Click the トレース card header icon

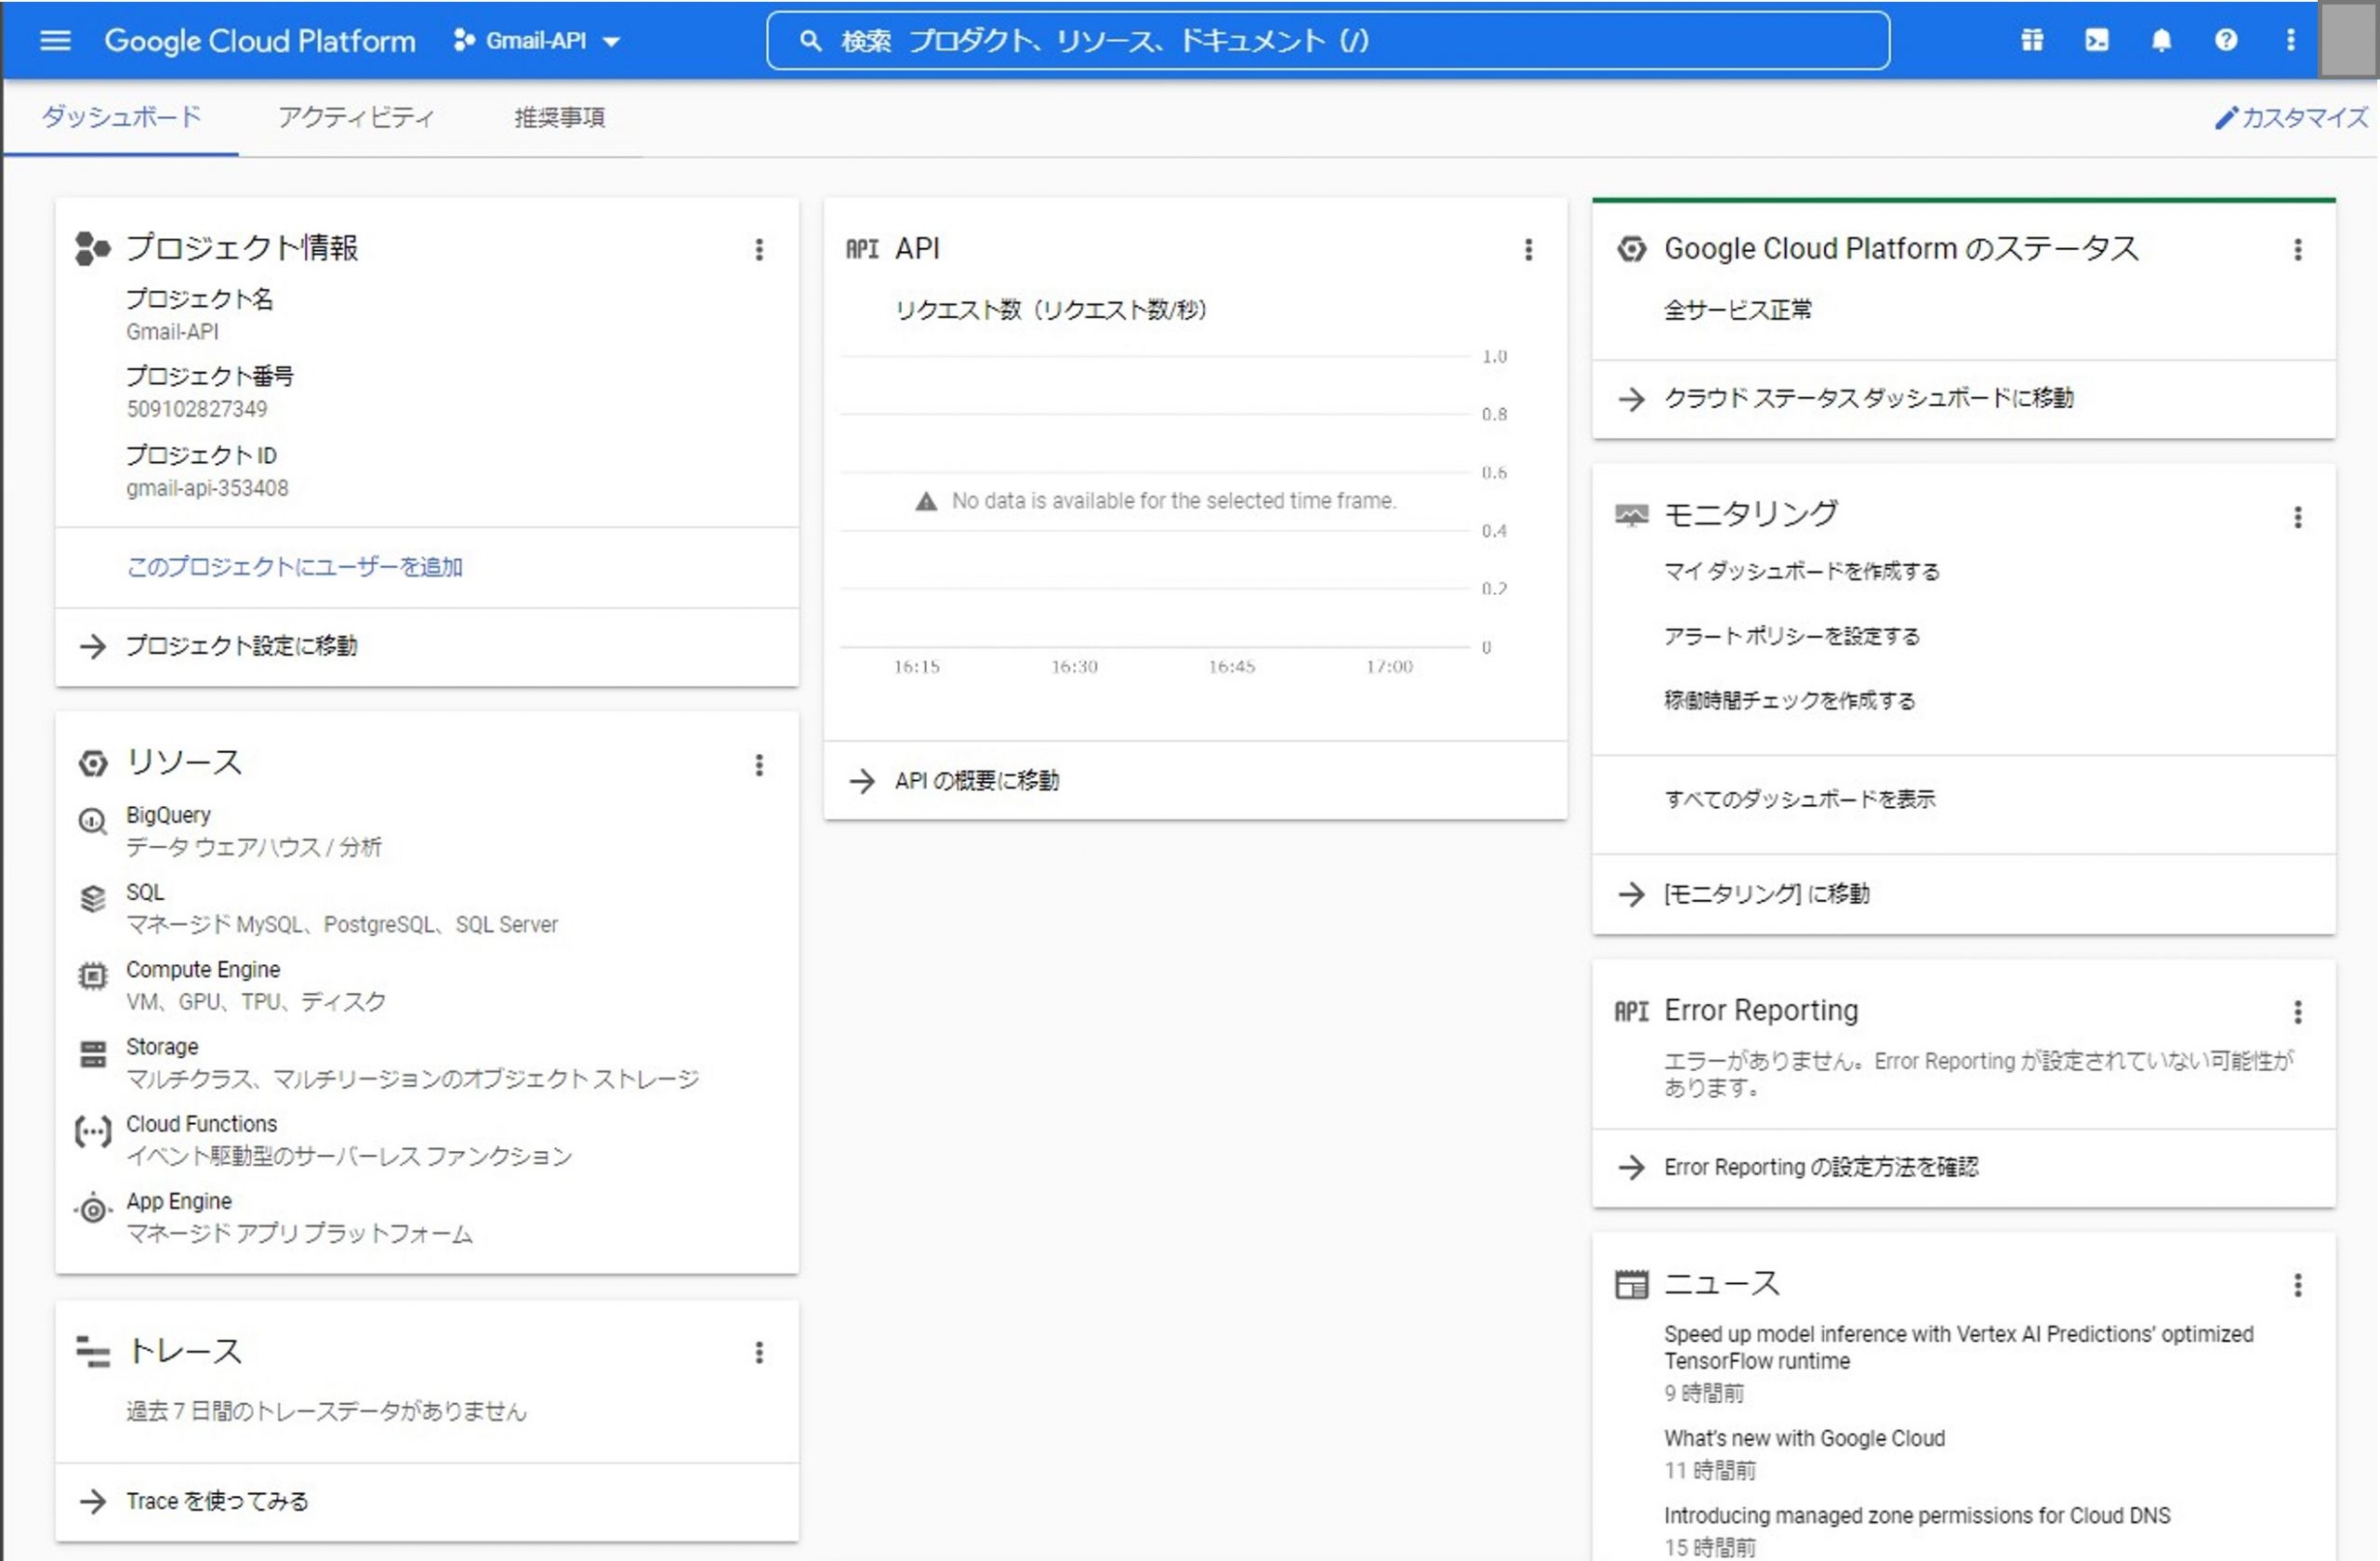tap(92, 1352)
